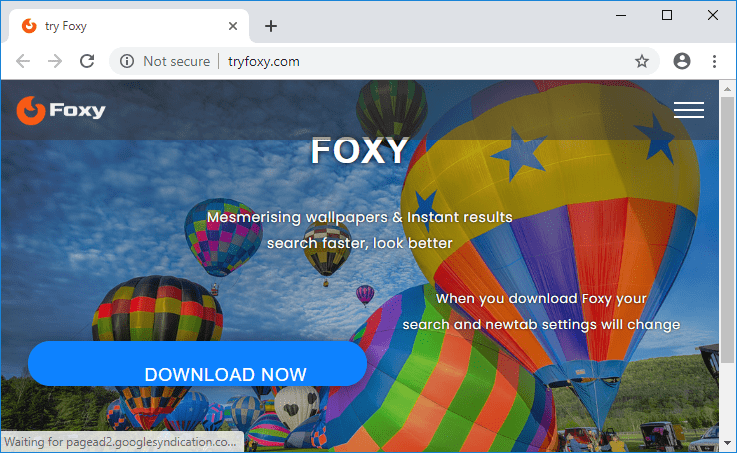Click the 'Waiting for pagead2.googlesyndication' status text

(120, 442)
